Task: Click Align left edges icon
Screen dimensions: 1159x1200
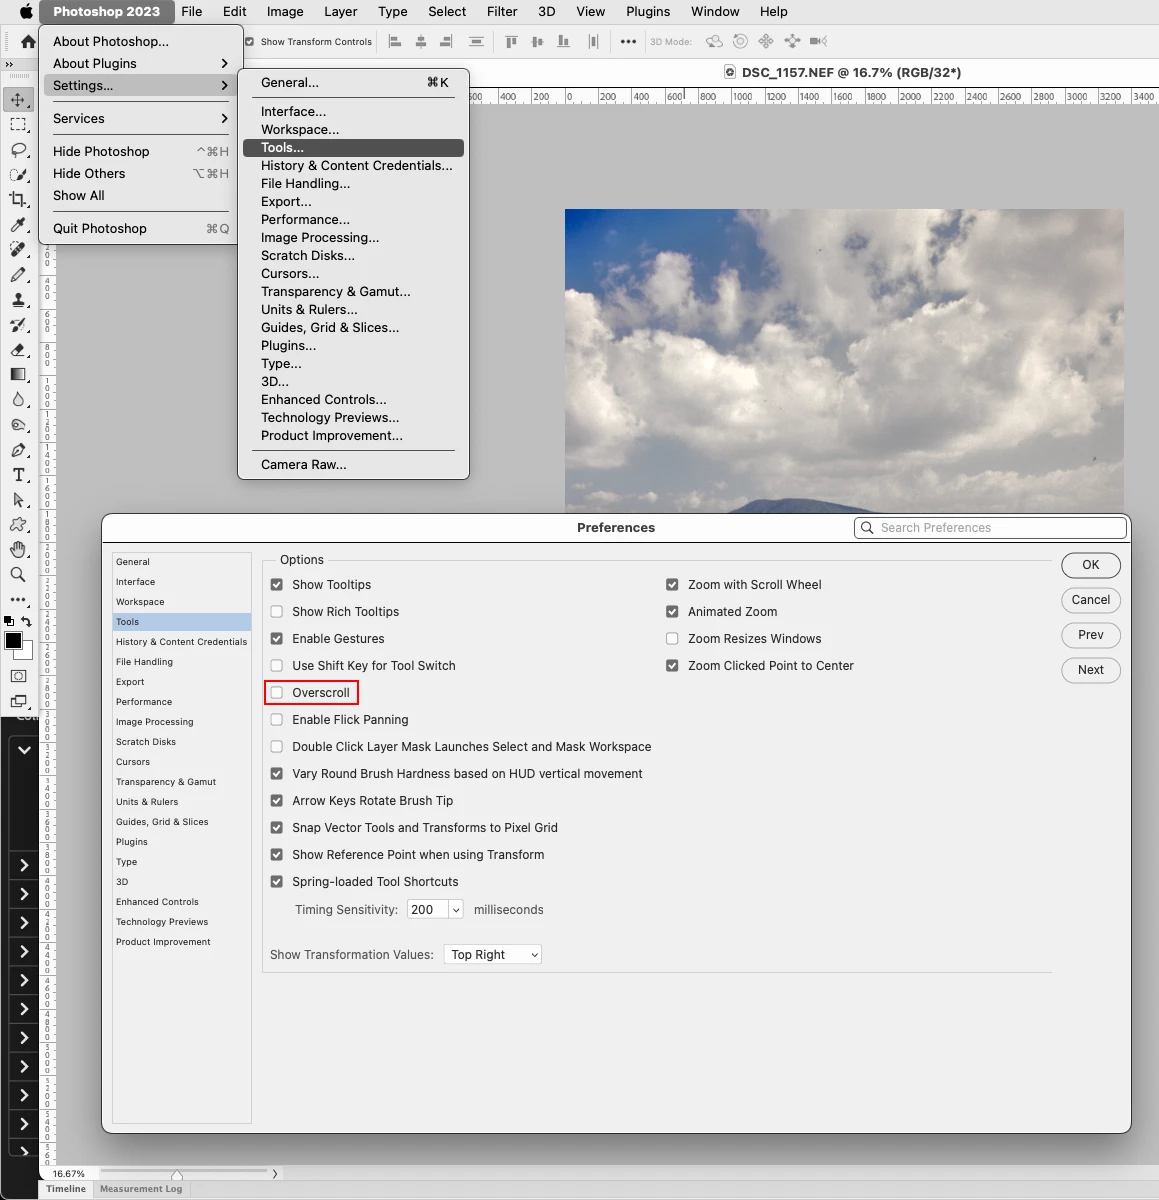Action: [395, 41]
